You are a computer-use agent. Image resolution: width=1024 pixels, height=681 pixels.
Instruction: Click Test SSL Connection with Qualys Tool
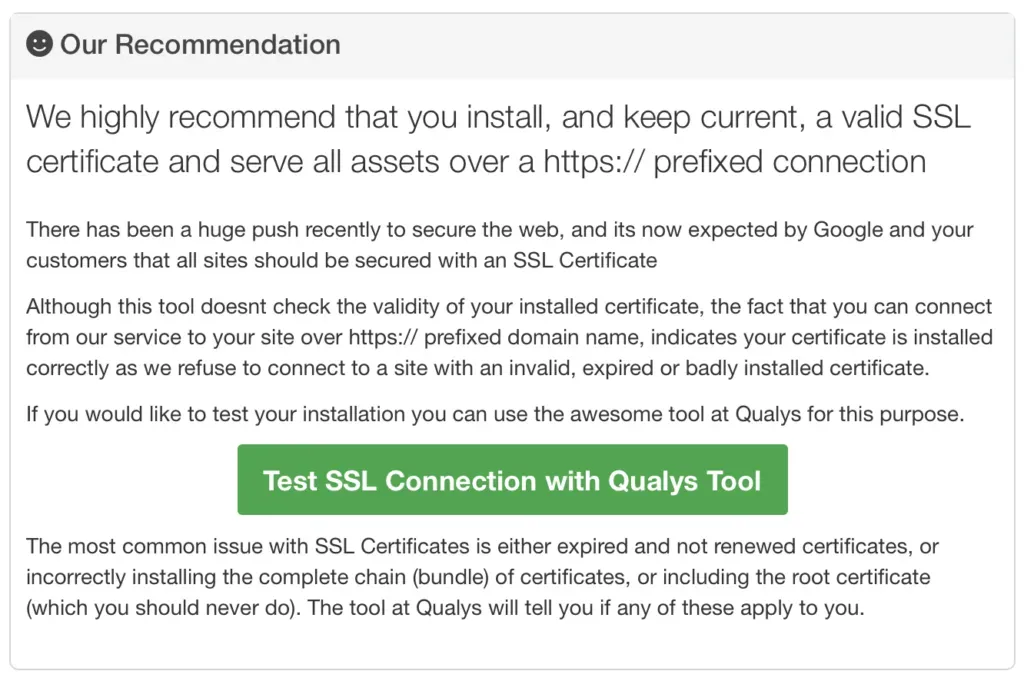coord(511,479)
